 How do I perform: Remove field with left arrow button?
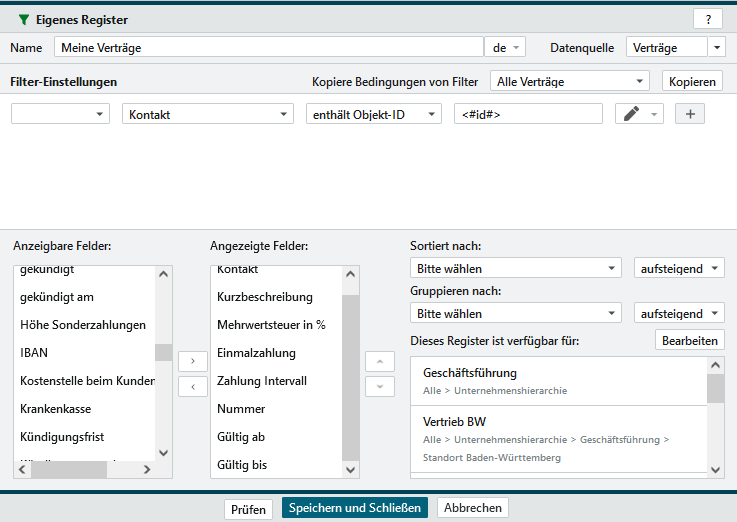pyautogui.click(x=192, y=386)
